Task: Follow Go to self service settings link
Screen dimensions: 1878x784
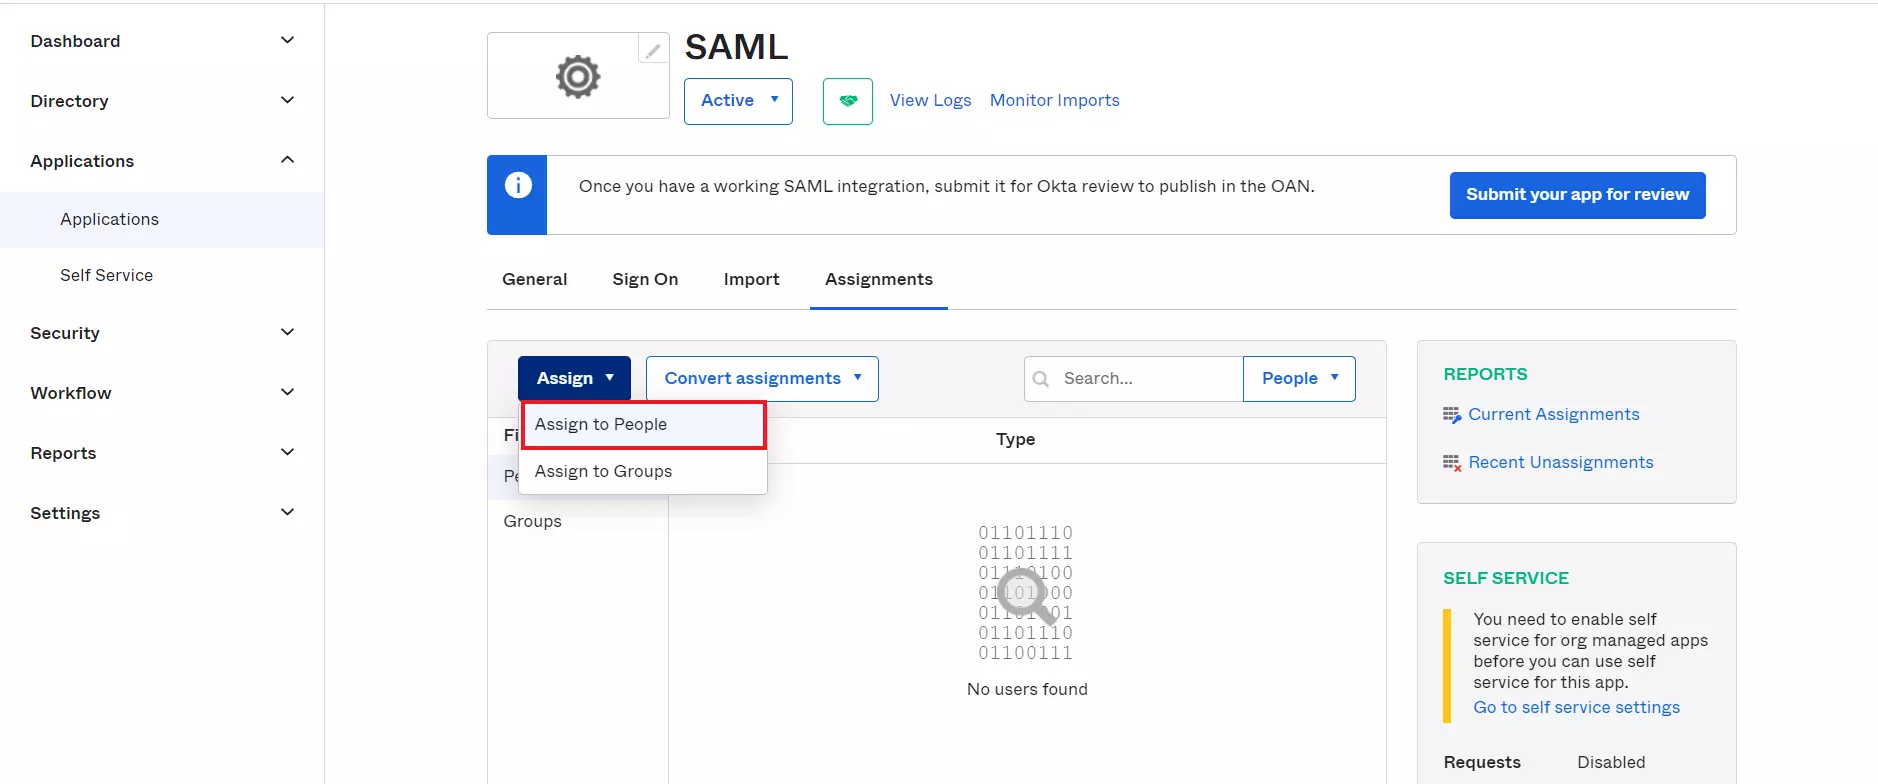Action: (1577, 708)
